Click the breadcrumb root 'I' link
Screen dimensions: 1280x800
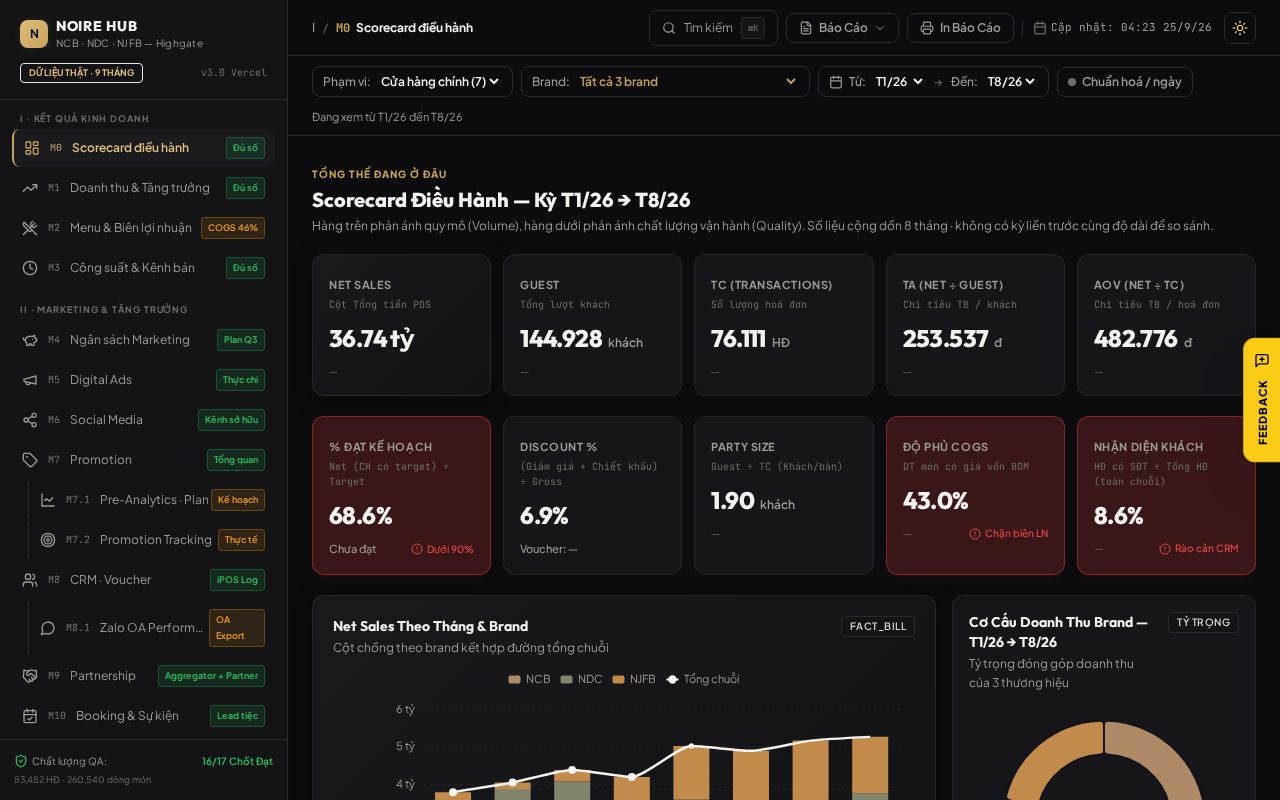coord(313,28)
